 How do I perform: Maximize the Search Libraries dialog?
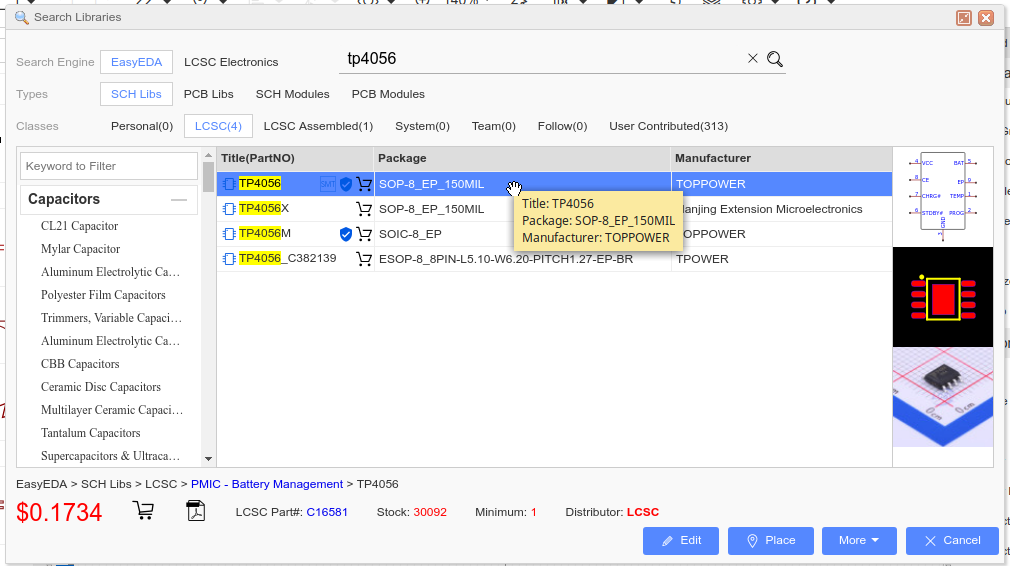[x=964, y=18]
